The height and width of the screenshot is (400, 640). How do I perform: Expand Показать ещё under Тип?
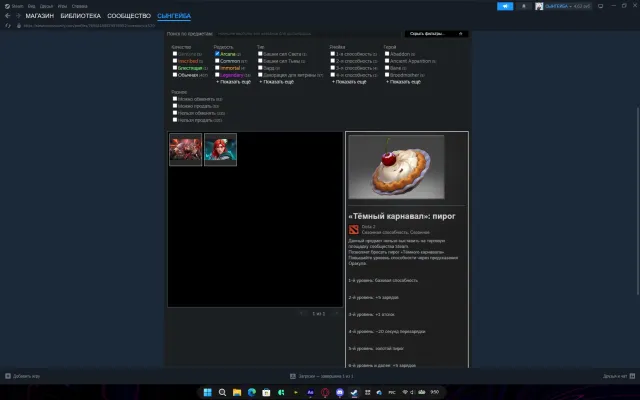point(276,82)
